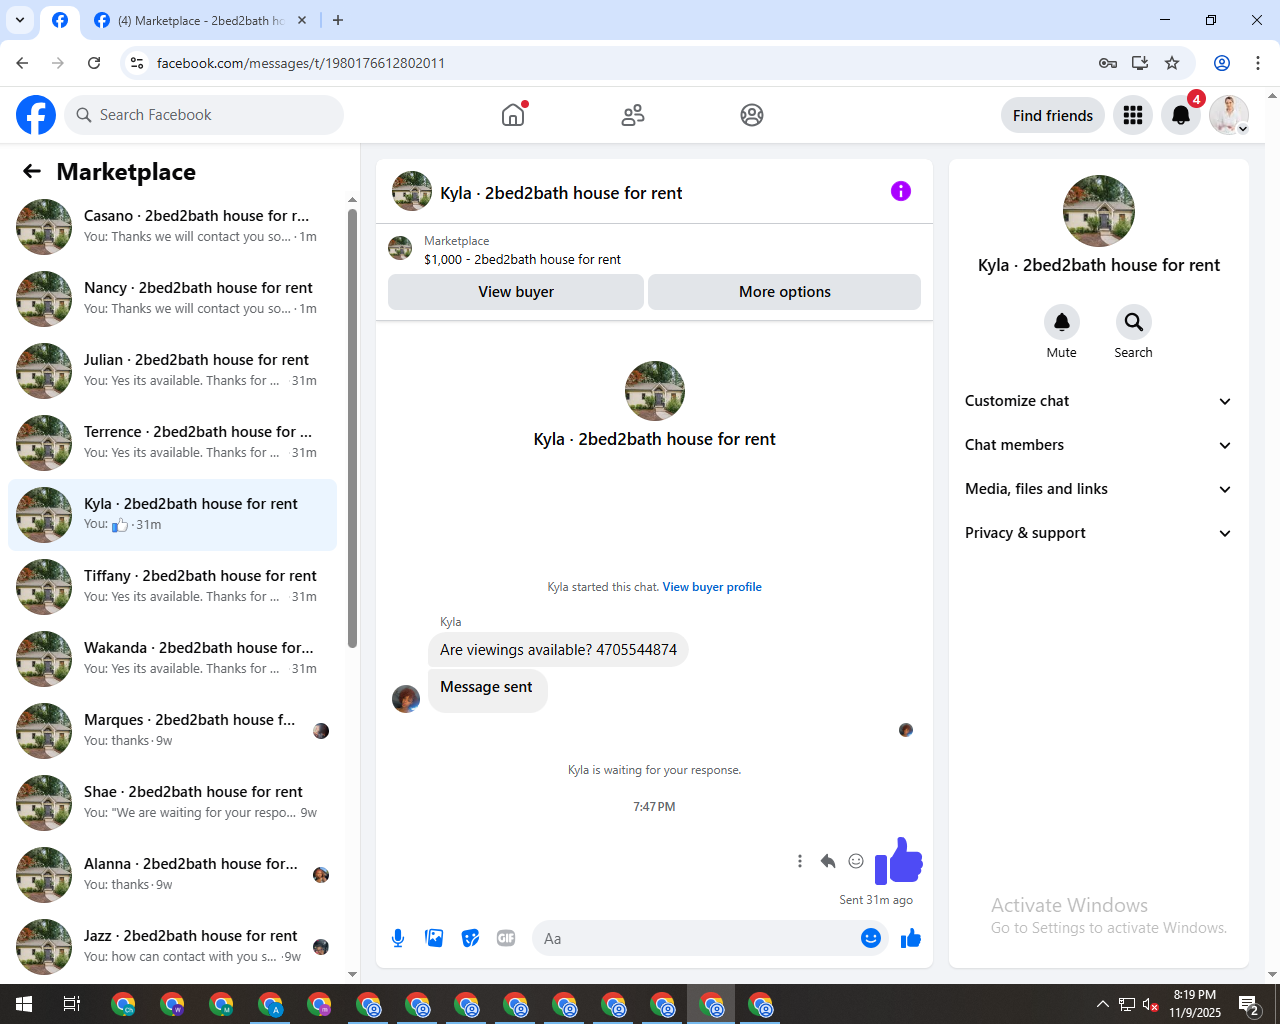Open the notifications bell
This screenshot has height=1024, width=1280.
click(x=1181, y=115)
